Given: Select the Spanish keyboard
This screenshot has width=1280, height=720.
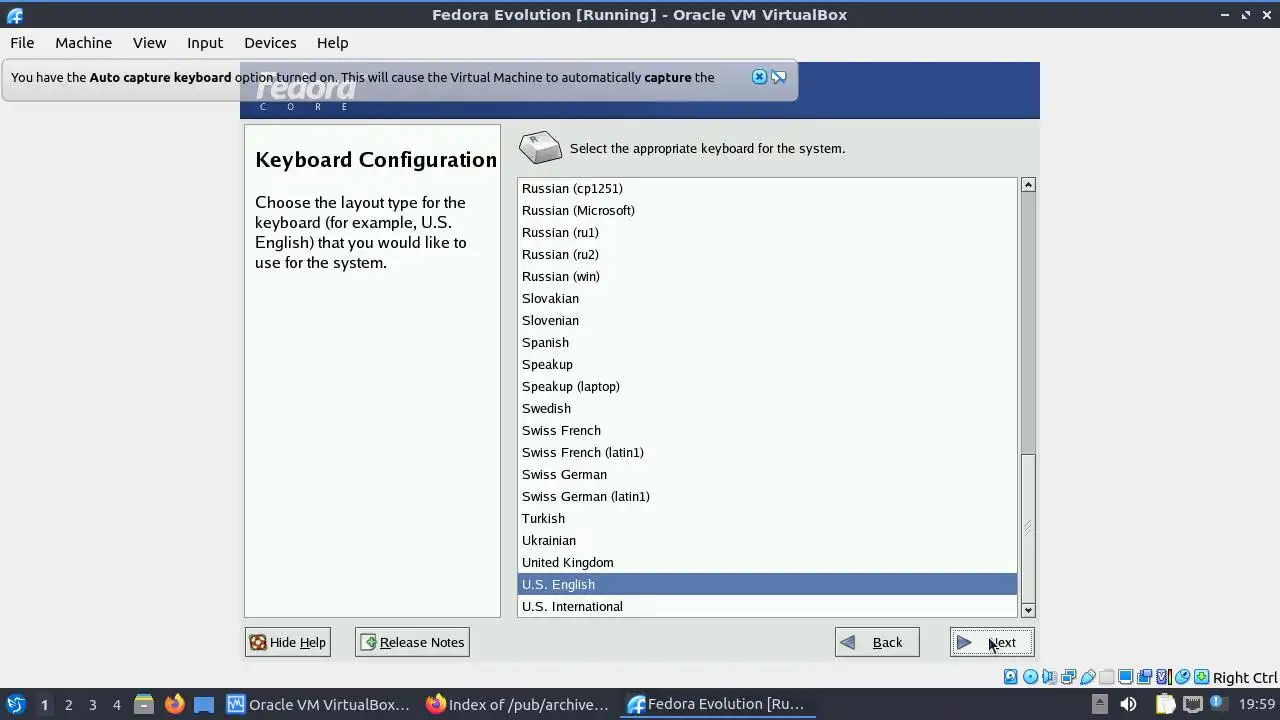Looking at the screenshot, I should tap(767, 342).
